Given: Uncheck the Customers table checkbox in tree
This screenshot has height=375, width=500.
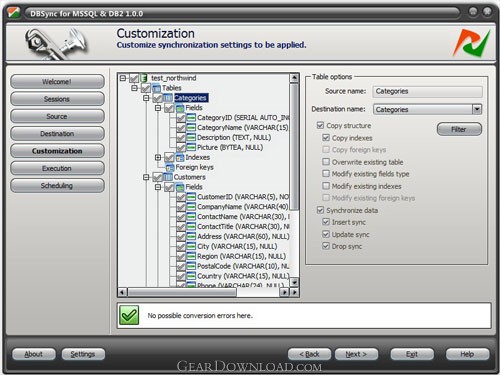Looking at the screenshot, I should pyautogui.click(x=157, y=177).
